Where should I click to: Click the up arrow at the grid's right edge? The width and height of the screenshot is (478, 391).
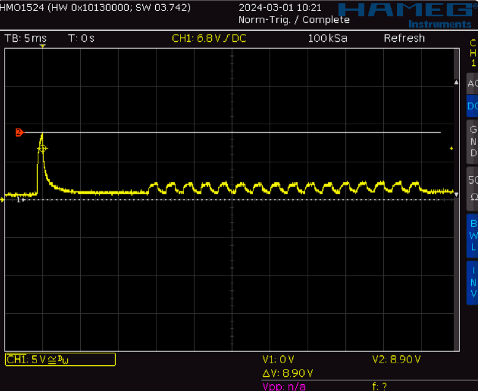[x=456, y=82]
